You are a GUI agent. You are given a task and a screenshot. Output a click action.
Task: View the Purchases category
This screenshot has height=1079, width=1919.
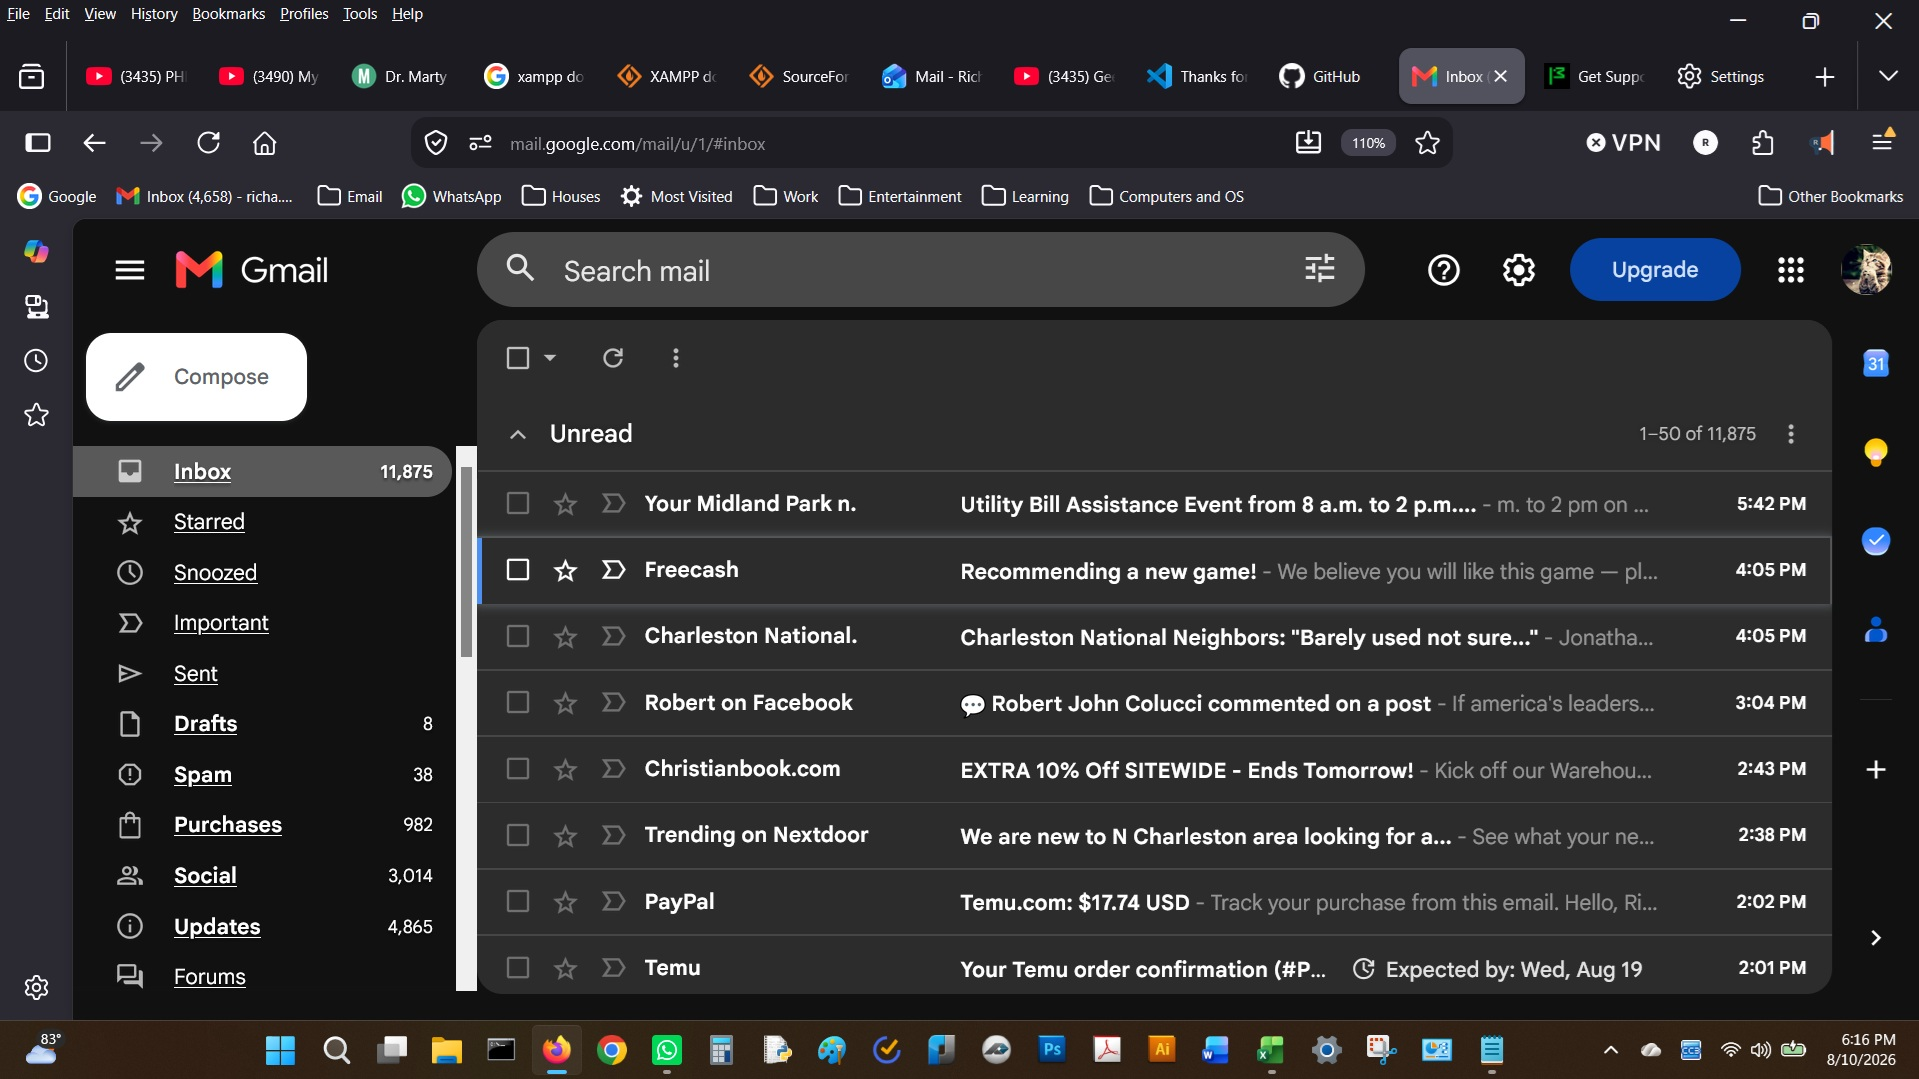pyautogui.click(x=228, y=825)
